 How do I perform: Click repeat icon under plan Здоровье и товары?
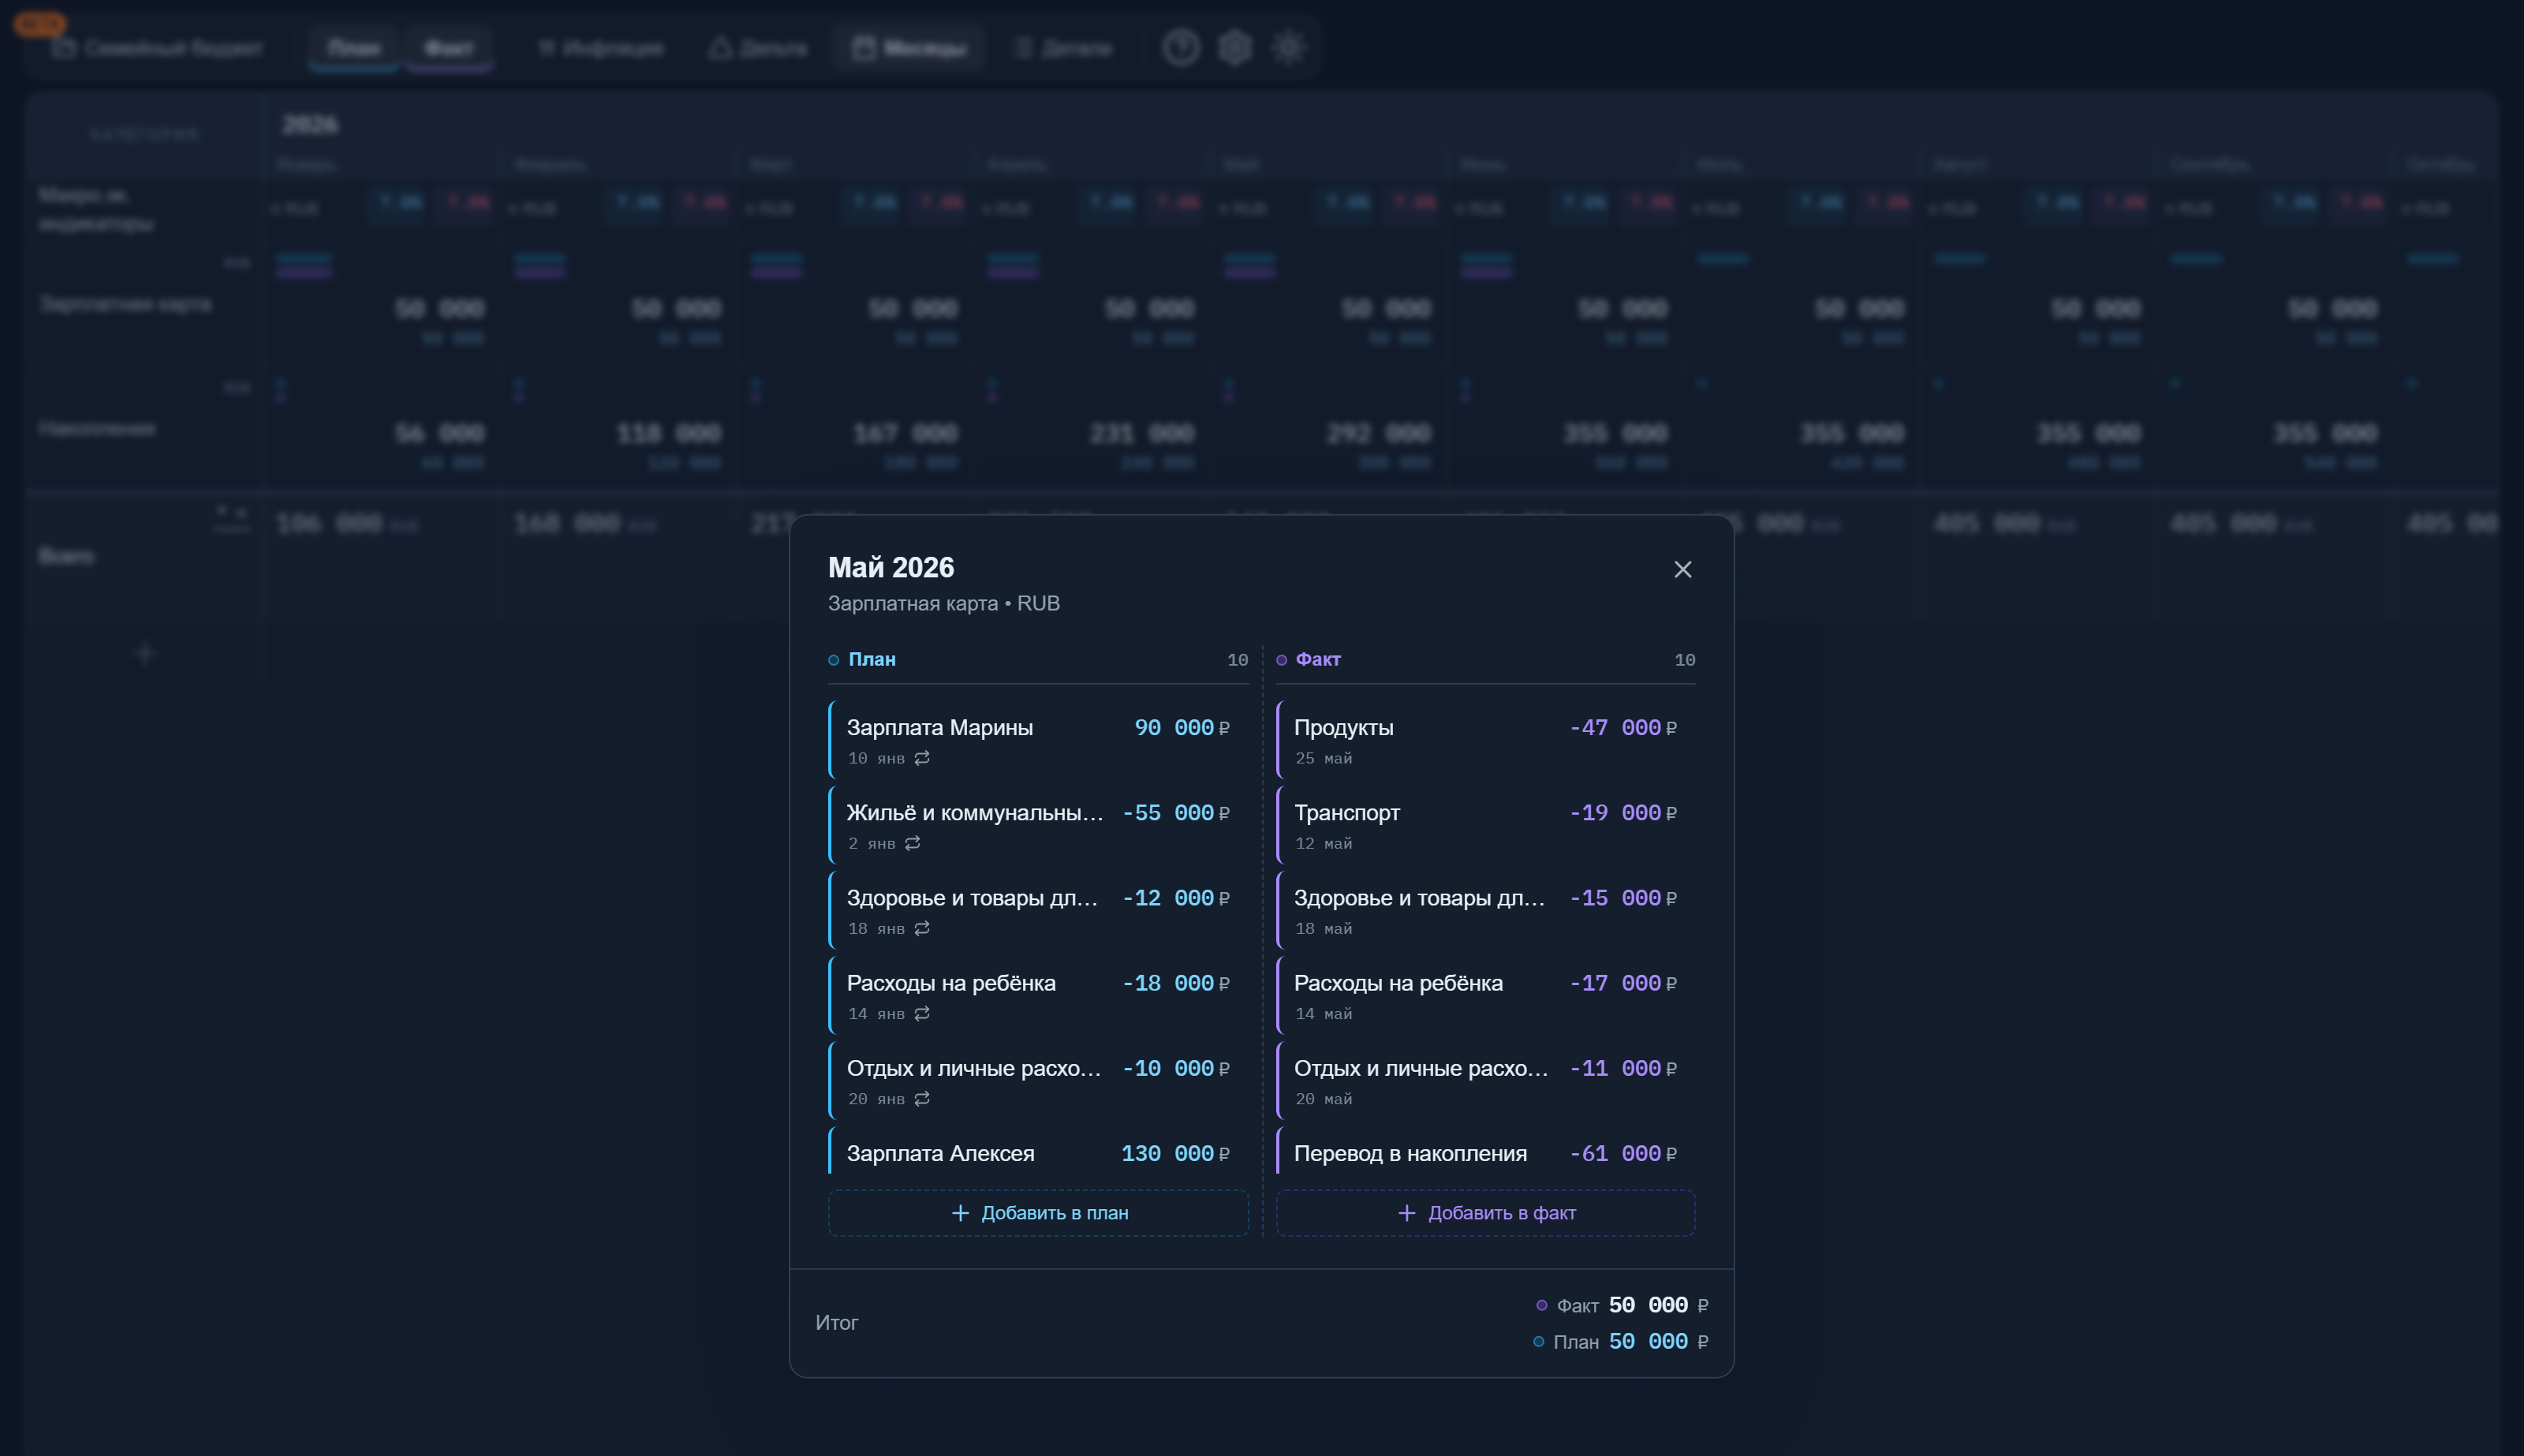[922, 928]
